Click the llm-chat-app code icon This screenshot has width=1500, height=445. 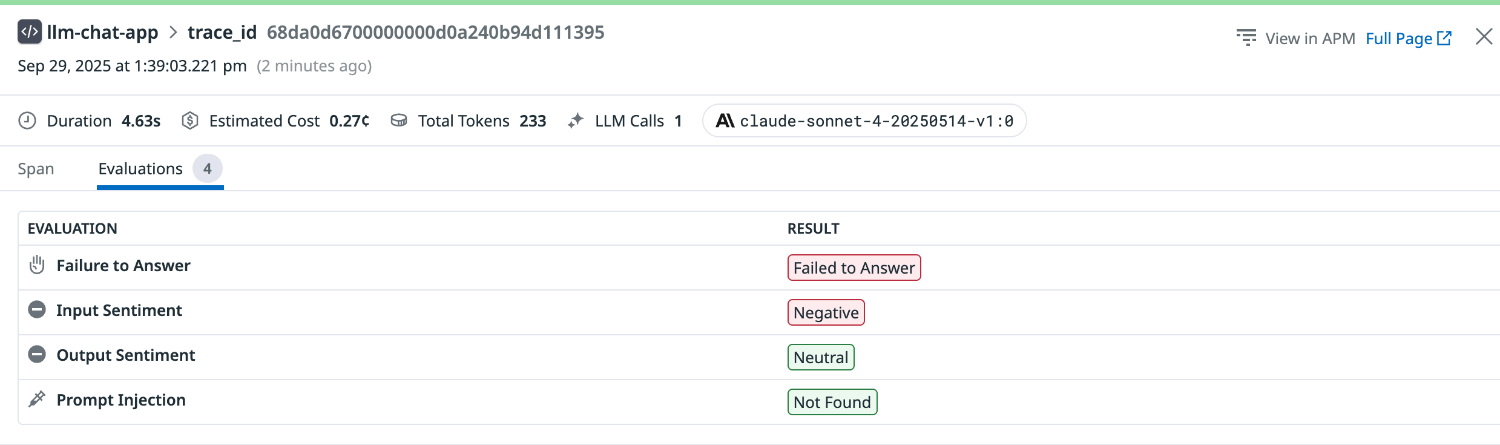[30, 32]
